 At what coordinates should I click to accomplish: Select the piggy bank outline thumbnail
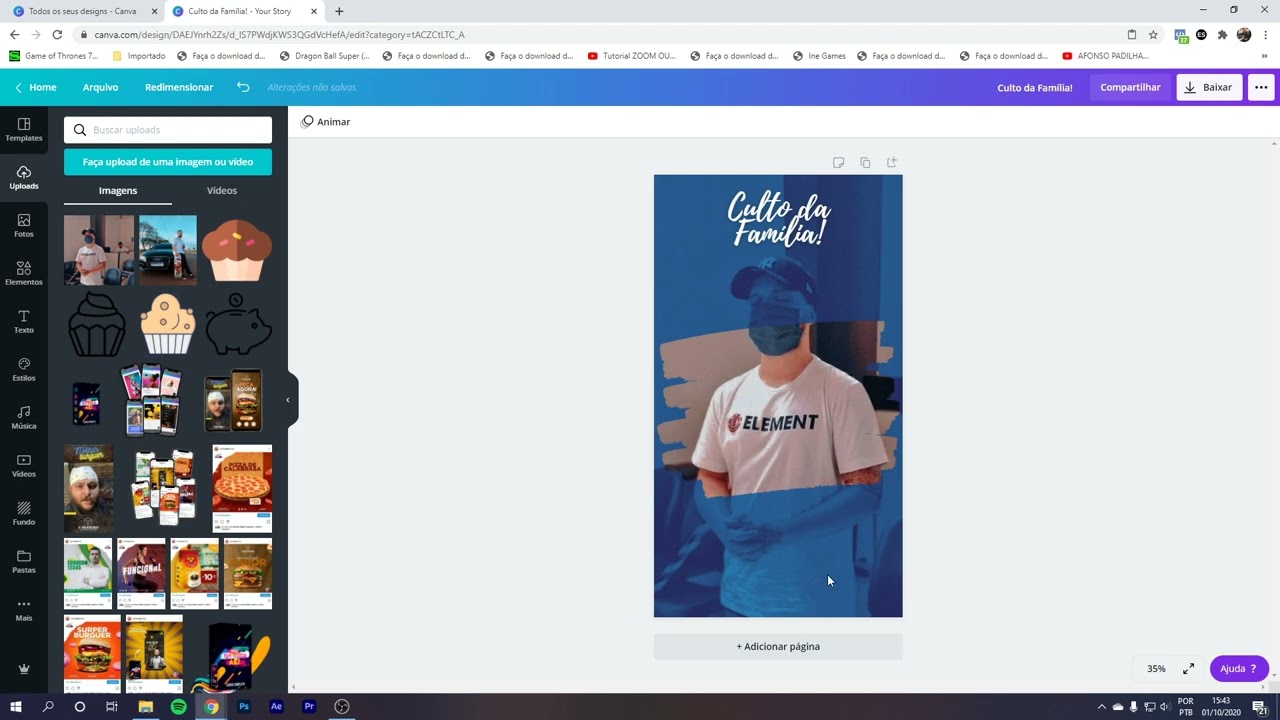pos(238,324)
